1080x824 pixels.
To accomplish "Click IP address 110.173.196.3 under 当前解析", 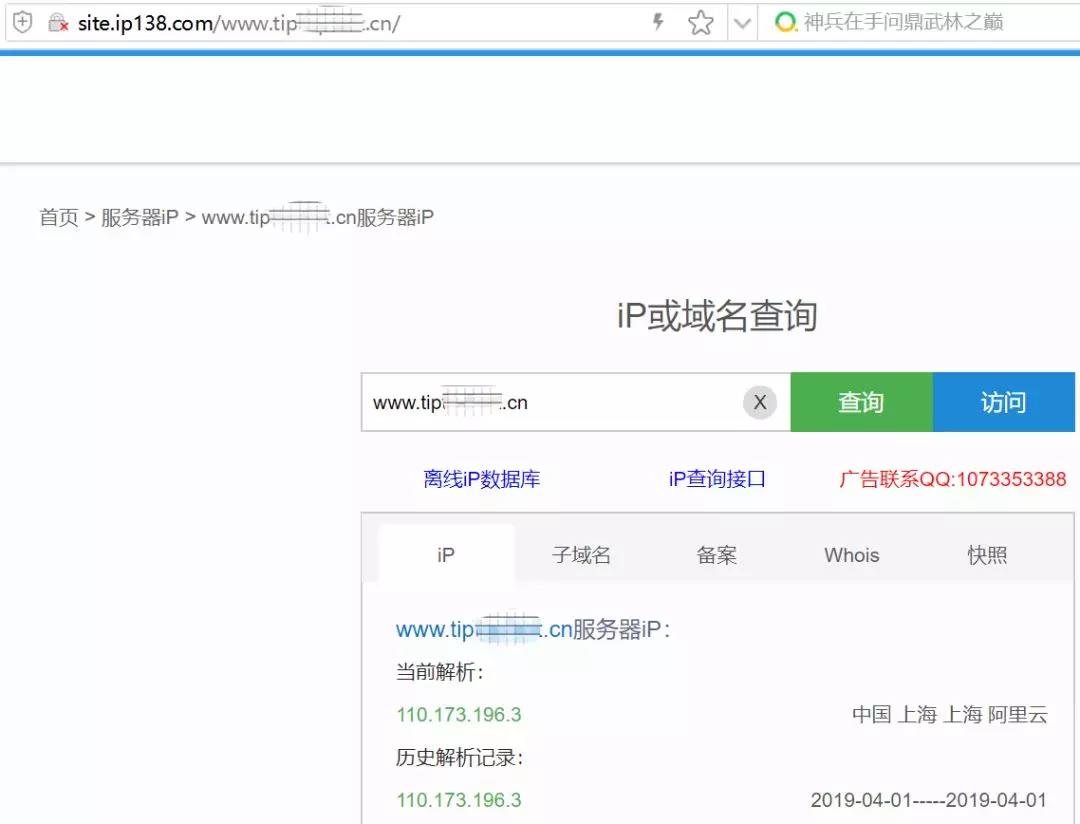I will click(458, 715).
